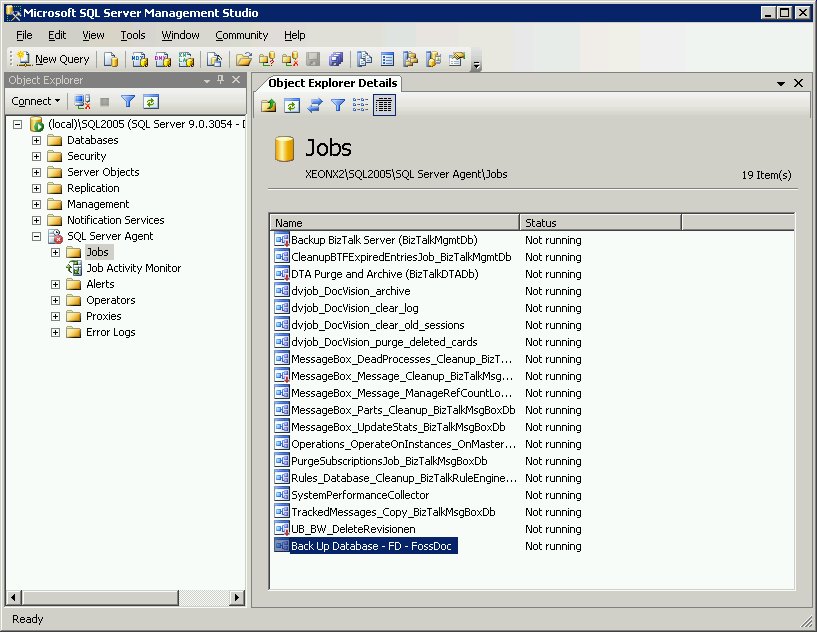
Task: Open the Tools menu
Action: pos(133,35)
